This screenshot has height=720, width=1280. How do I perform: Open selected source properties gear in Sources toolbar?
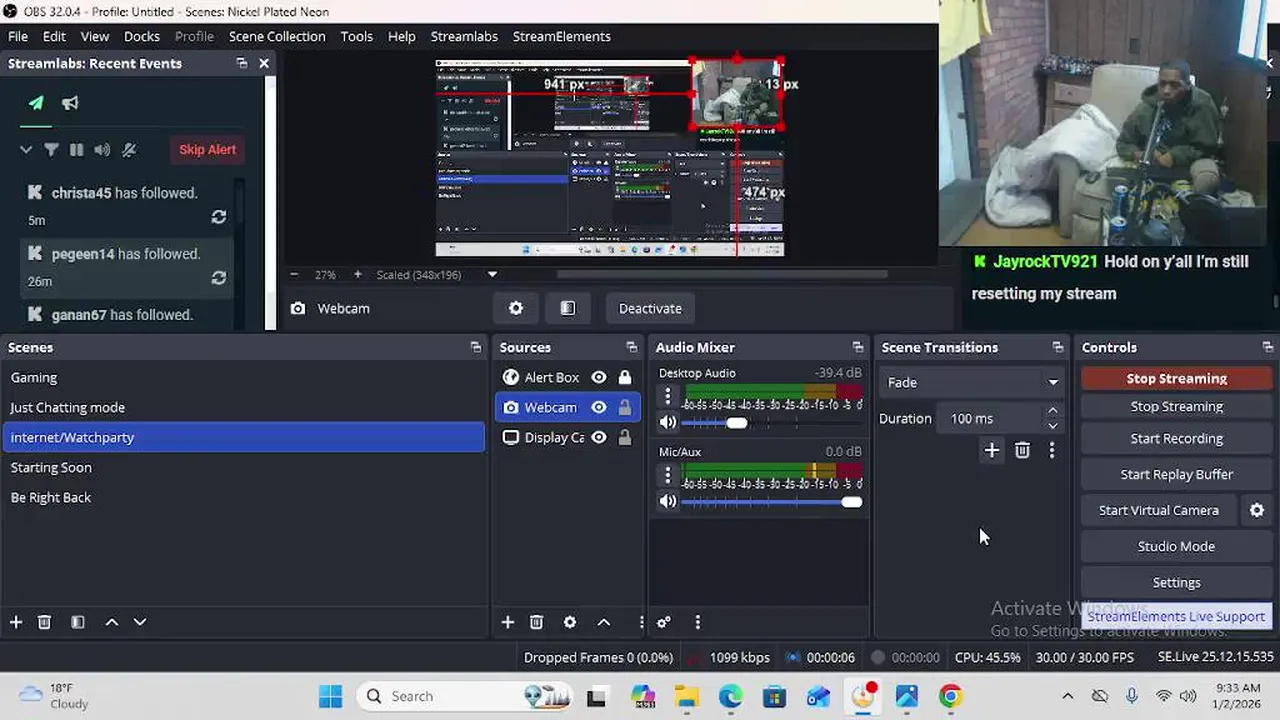pos(570,622)
